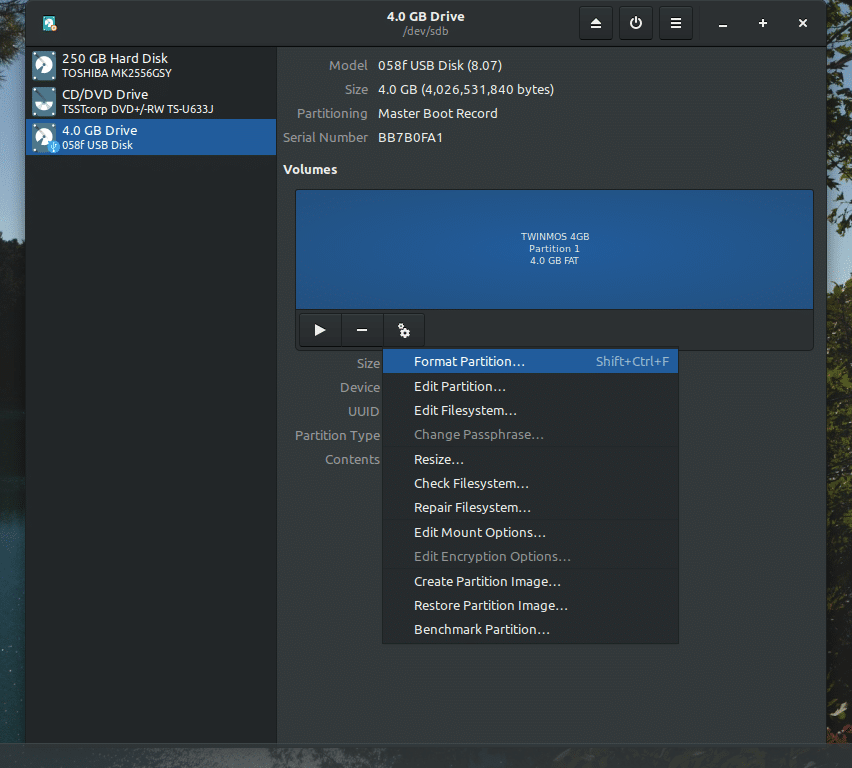Choose Create Partition Image menu entry
This screenshot has height=768, width=852.
pos(530,581)
